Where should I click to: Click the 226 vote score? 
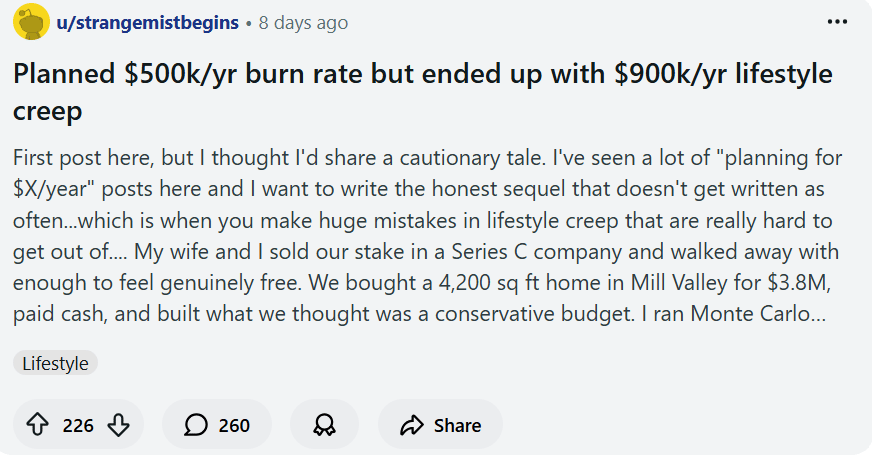point(78,425)
